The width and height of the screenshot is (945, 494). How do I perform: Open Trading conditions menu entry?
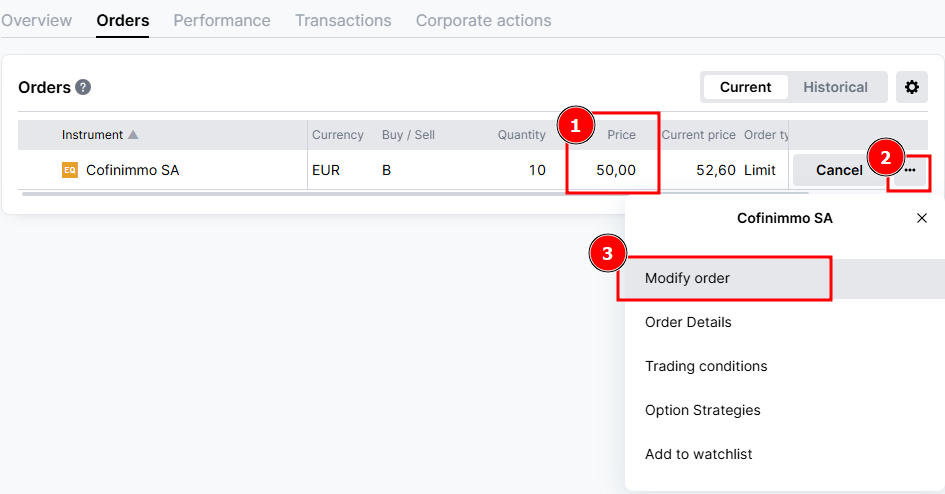click(x=706, y=366)
